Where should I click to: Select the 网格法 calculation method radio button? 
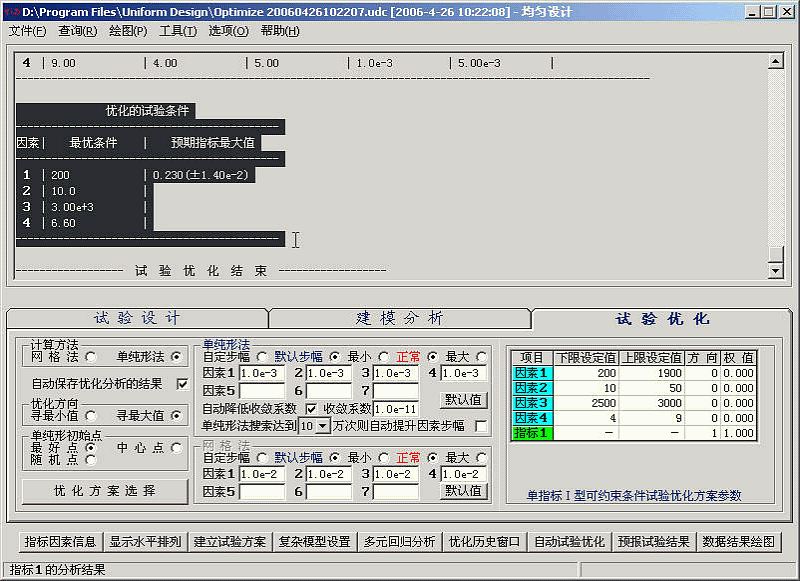click(91, 356)
